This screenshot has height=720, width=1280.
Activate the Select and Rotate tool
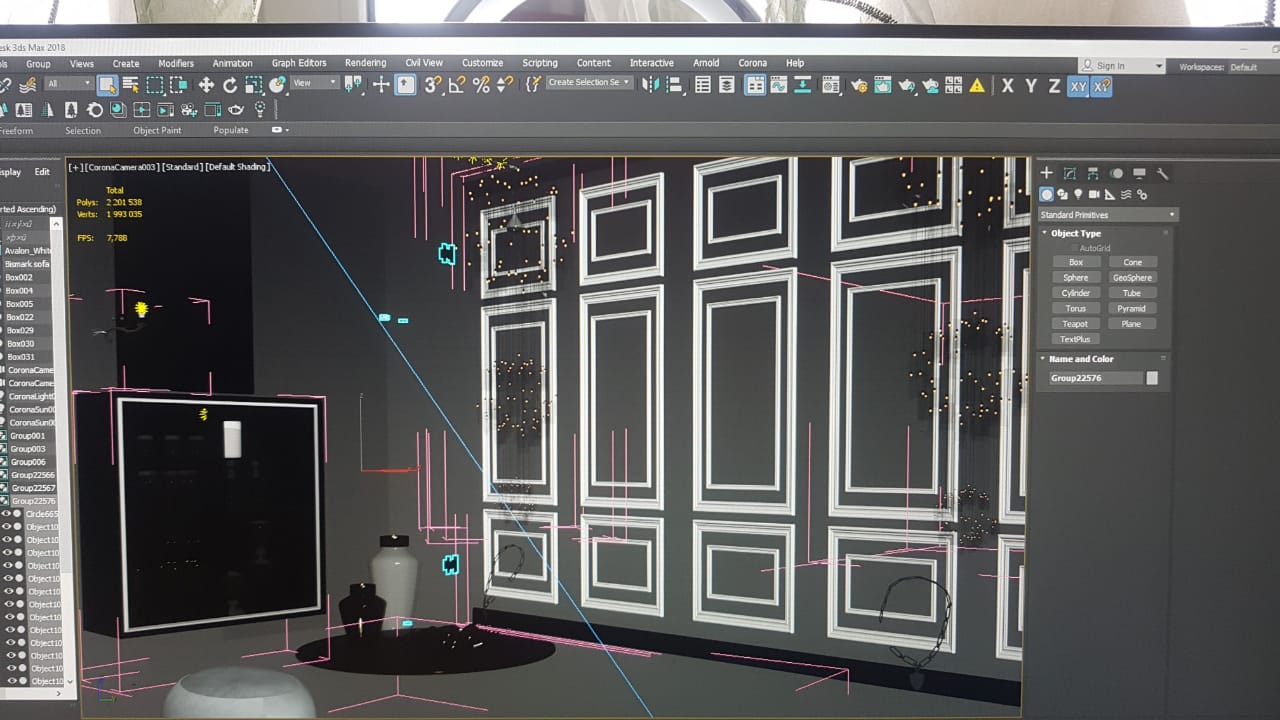230,85
